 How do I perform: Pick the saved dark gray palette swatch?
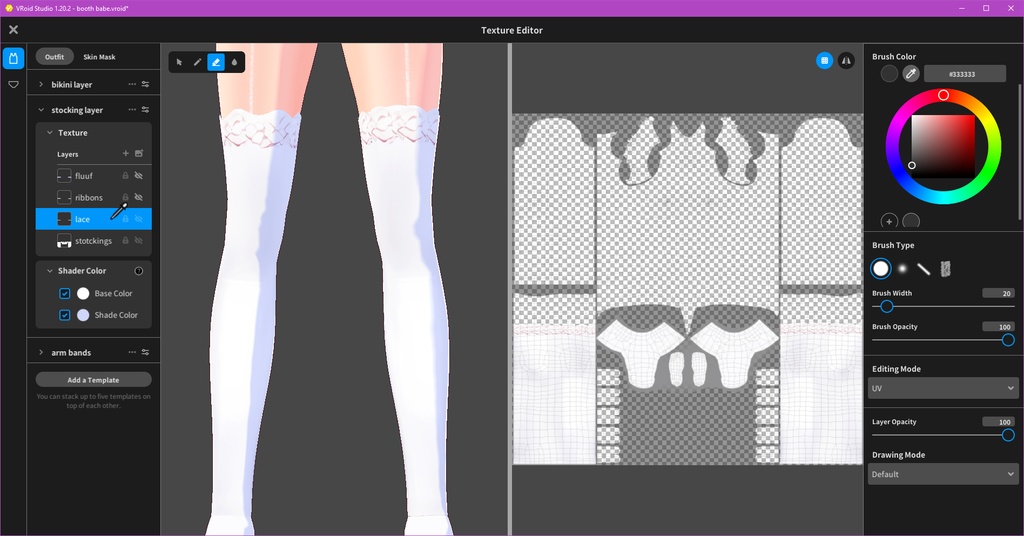910,221
